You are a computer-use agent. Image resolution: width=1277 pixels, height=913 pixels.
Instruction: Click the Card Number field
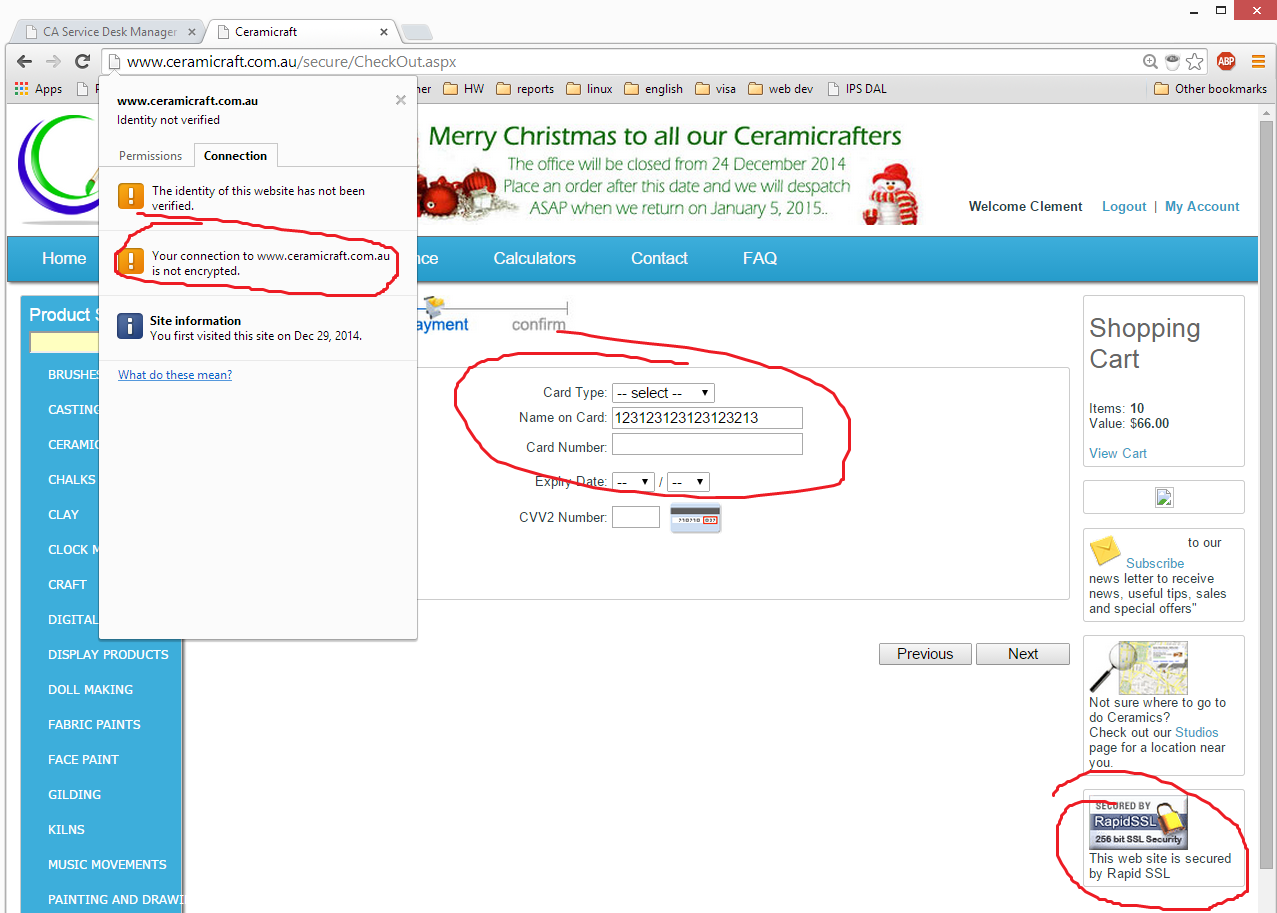tap(707, 444)
